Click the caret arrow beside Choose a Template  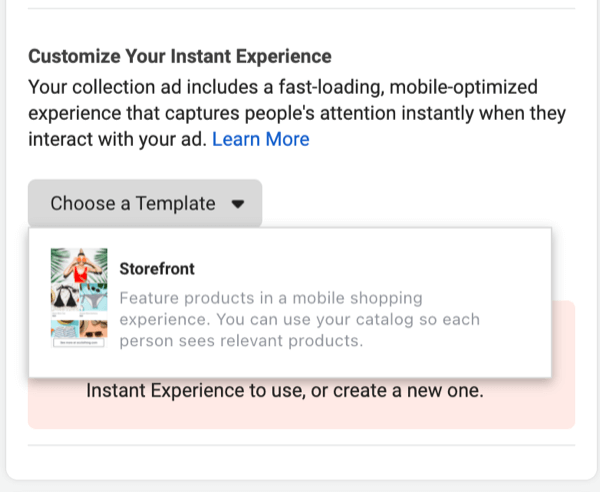click(238, 204)
